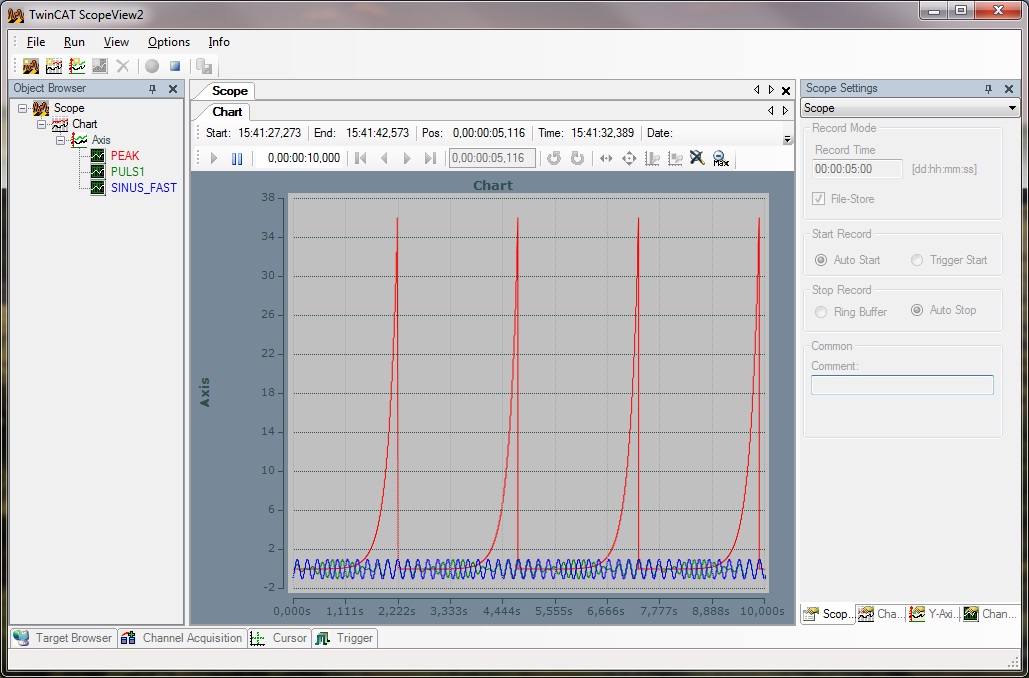Click the undo zoom rotate-left icon
1029x678 pixels.
(554, 158)
